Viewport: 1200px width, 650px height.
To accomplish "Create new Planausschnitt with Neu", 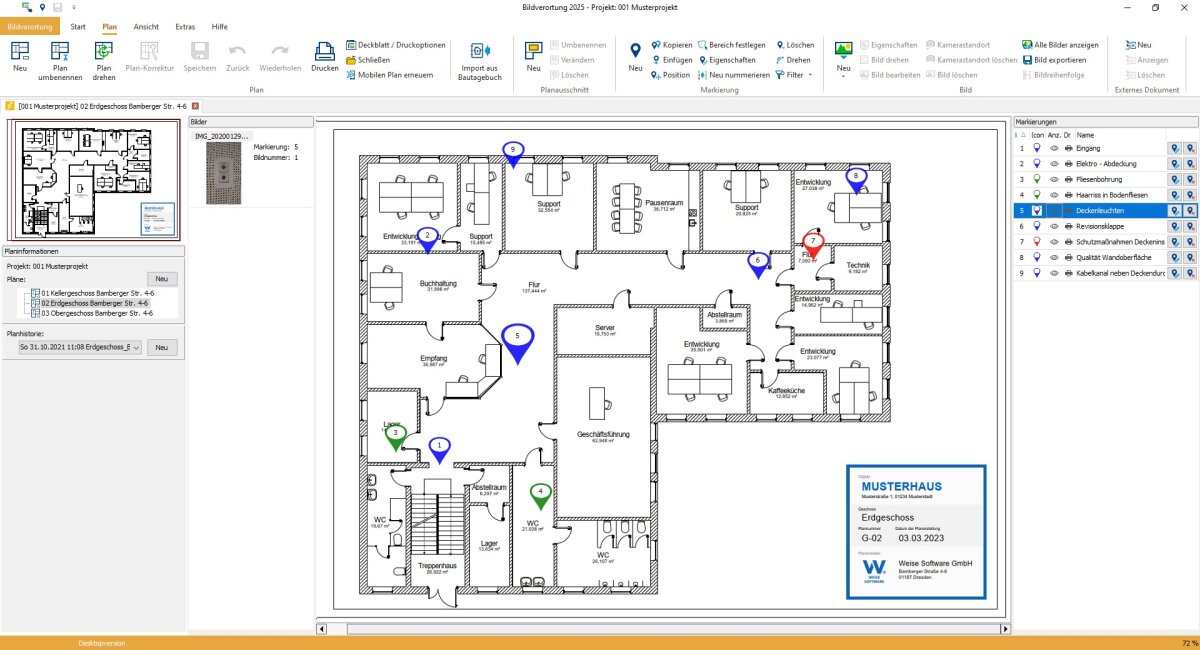I will pyautogui.click(x=533, y=56).
